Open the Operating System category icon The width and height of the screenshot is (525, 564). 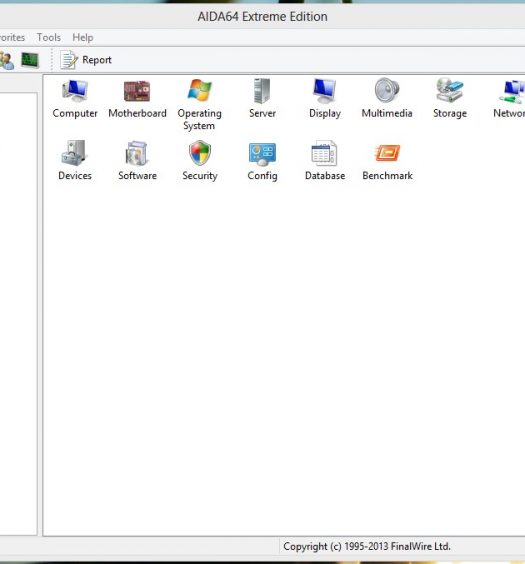[x=200, y=90]
